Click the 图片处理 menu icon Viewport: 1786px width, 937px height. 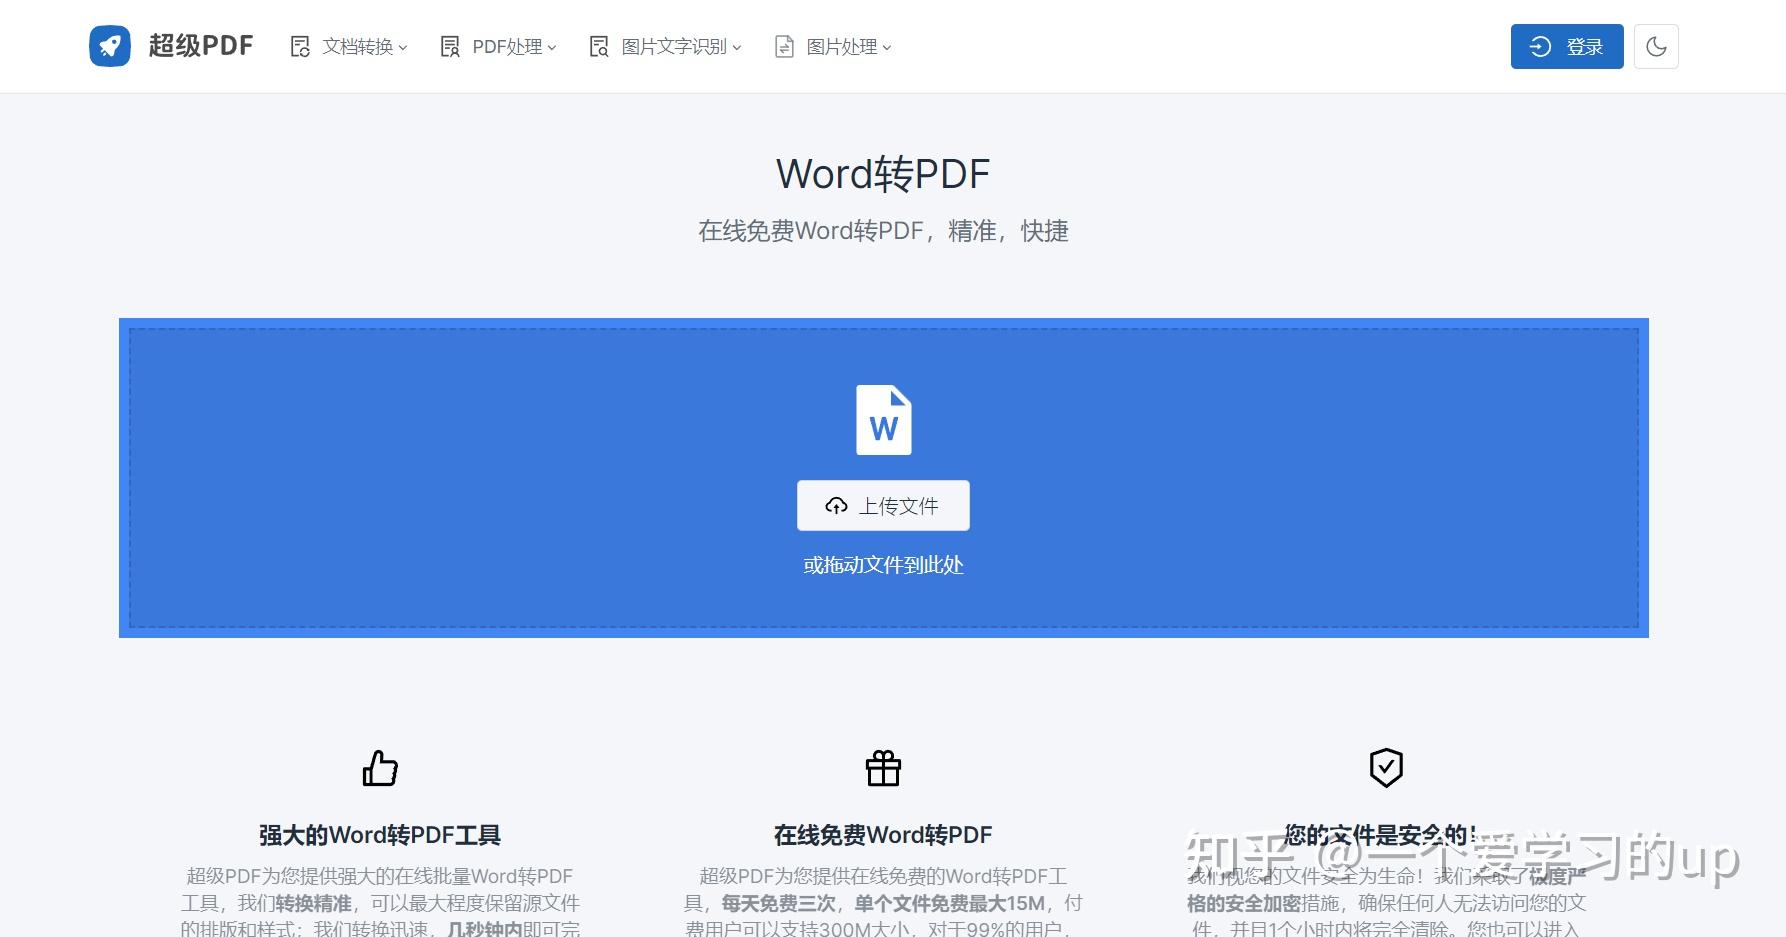pos(785,47)
